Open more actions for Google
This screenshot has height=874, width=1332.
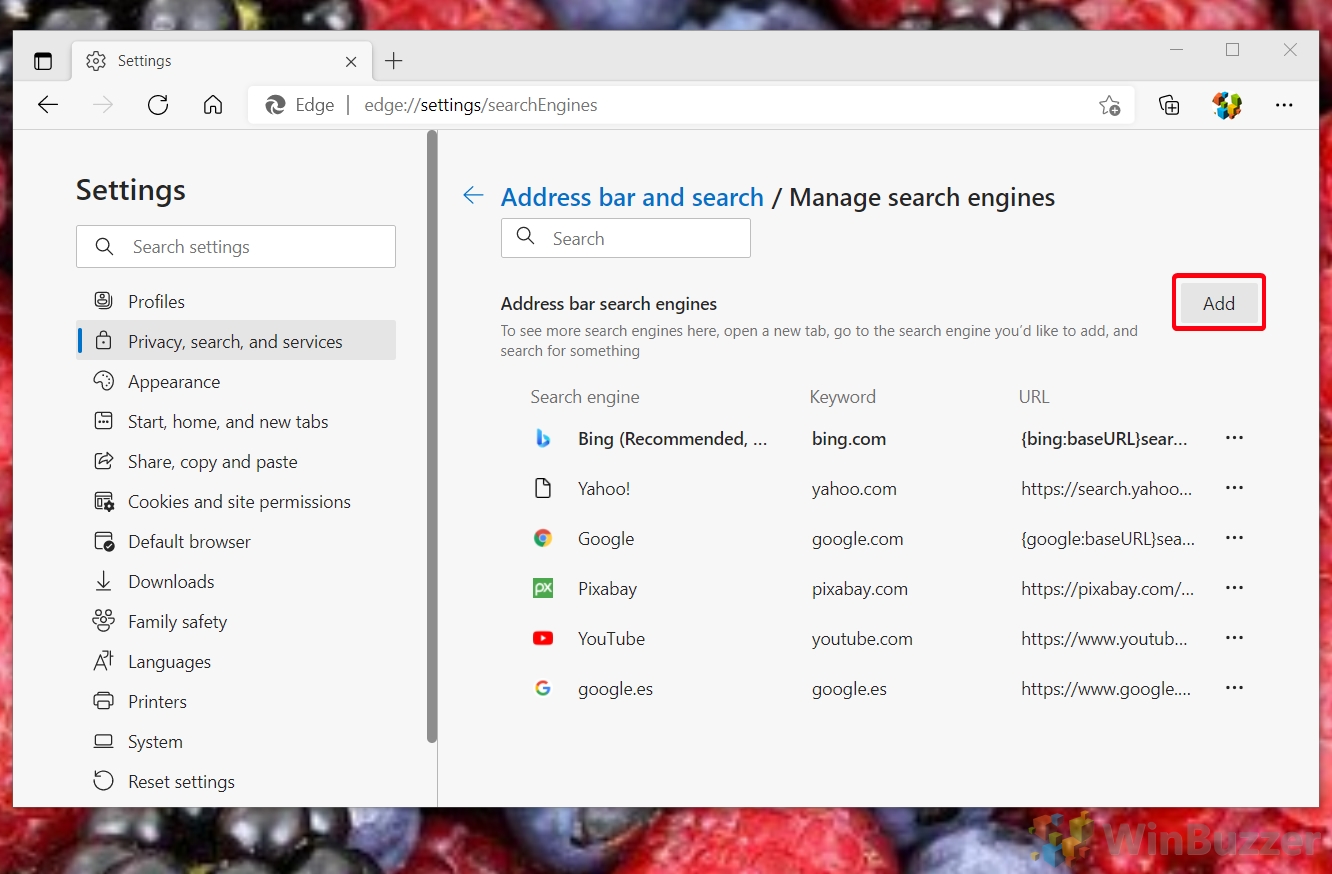1234,538
